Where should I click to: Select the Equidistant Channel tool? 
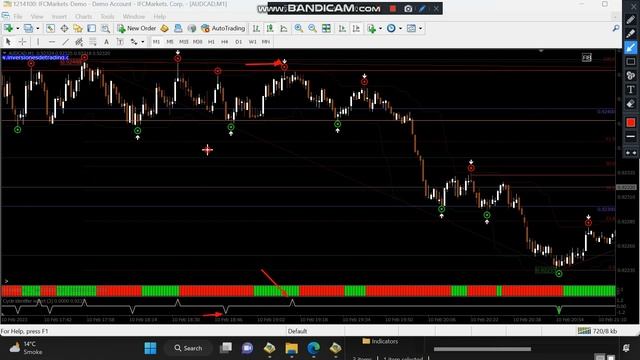(x=79, y=42)
